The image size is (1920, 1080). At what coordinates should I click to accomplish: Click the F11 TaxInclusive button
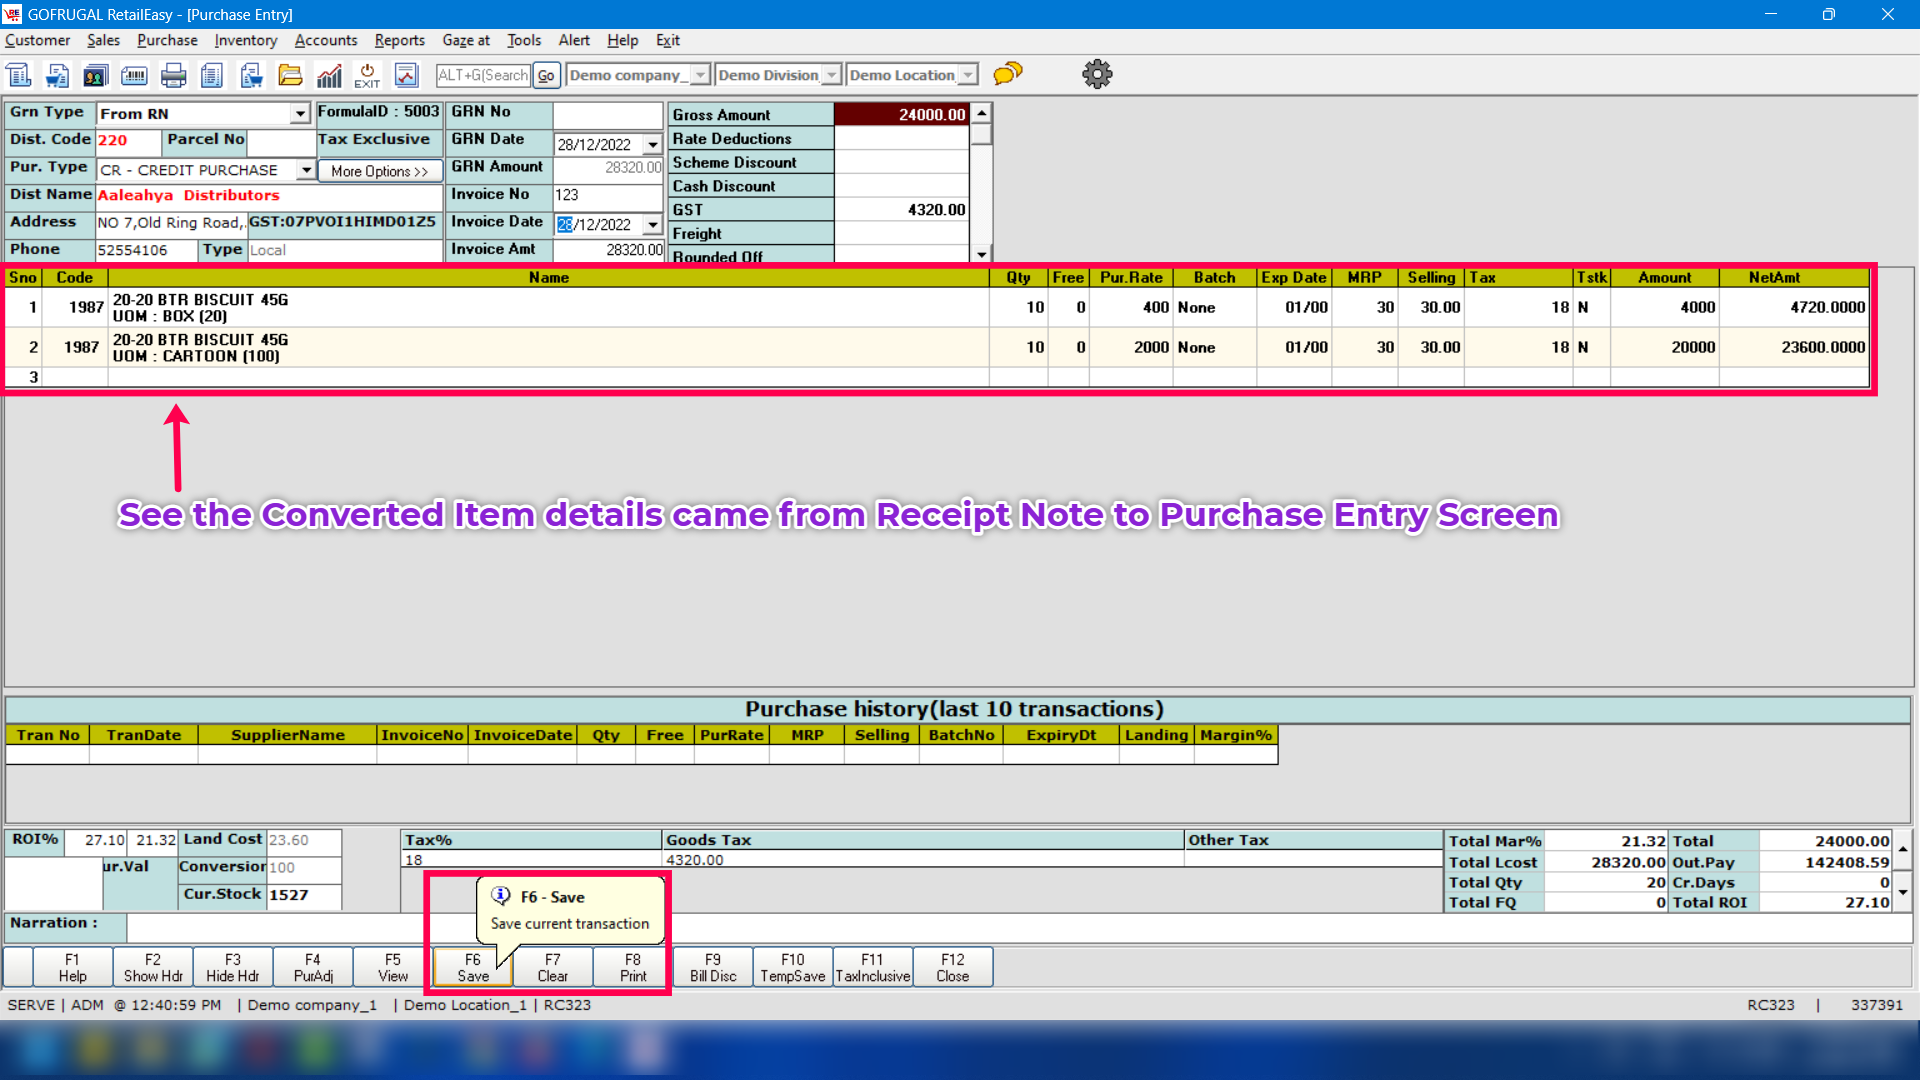[x=872, y=967]
